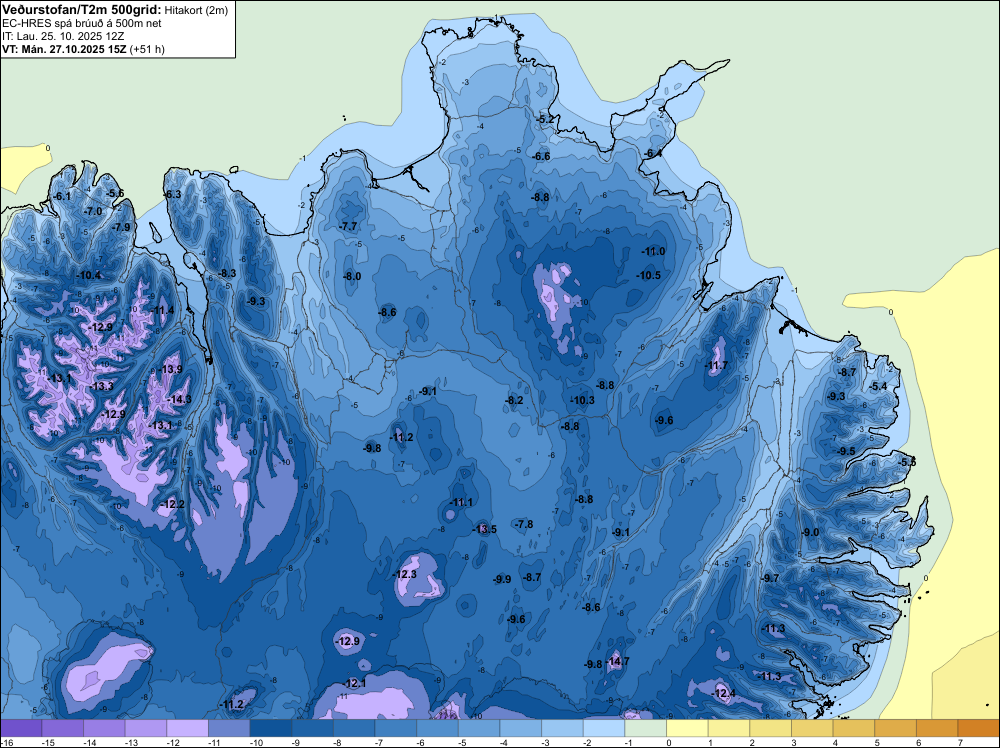Click the 7 legend scale label
The height and width of the screenshot is (748, 1000).
[x=960, y=742]
